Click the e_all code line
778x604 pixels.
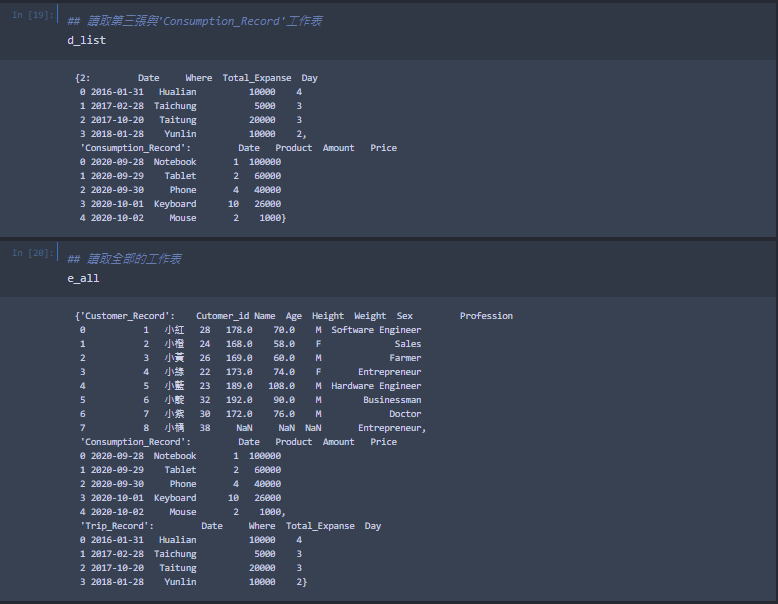(83, 278)
